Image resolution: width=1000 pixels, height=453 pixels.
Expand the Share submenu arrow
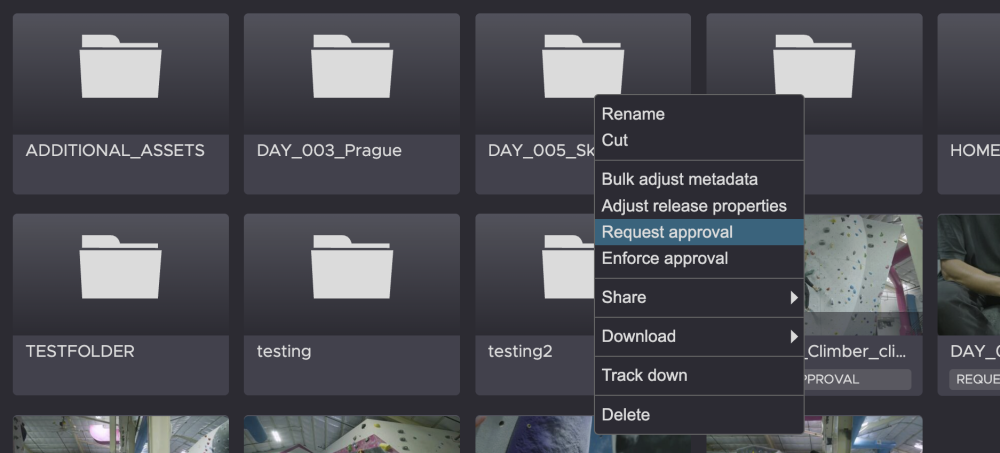pos(794,297)
